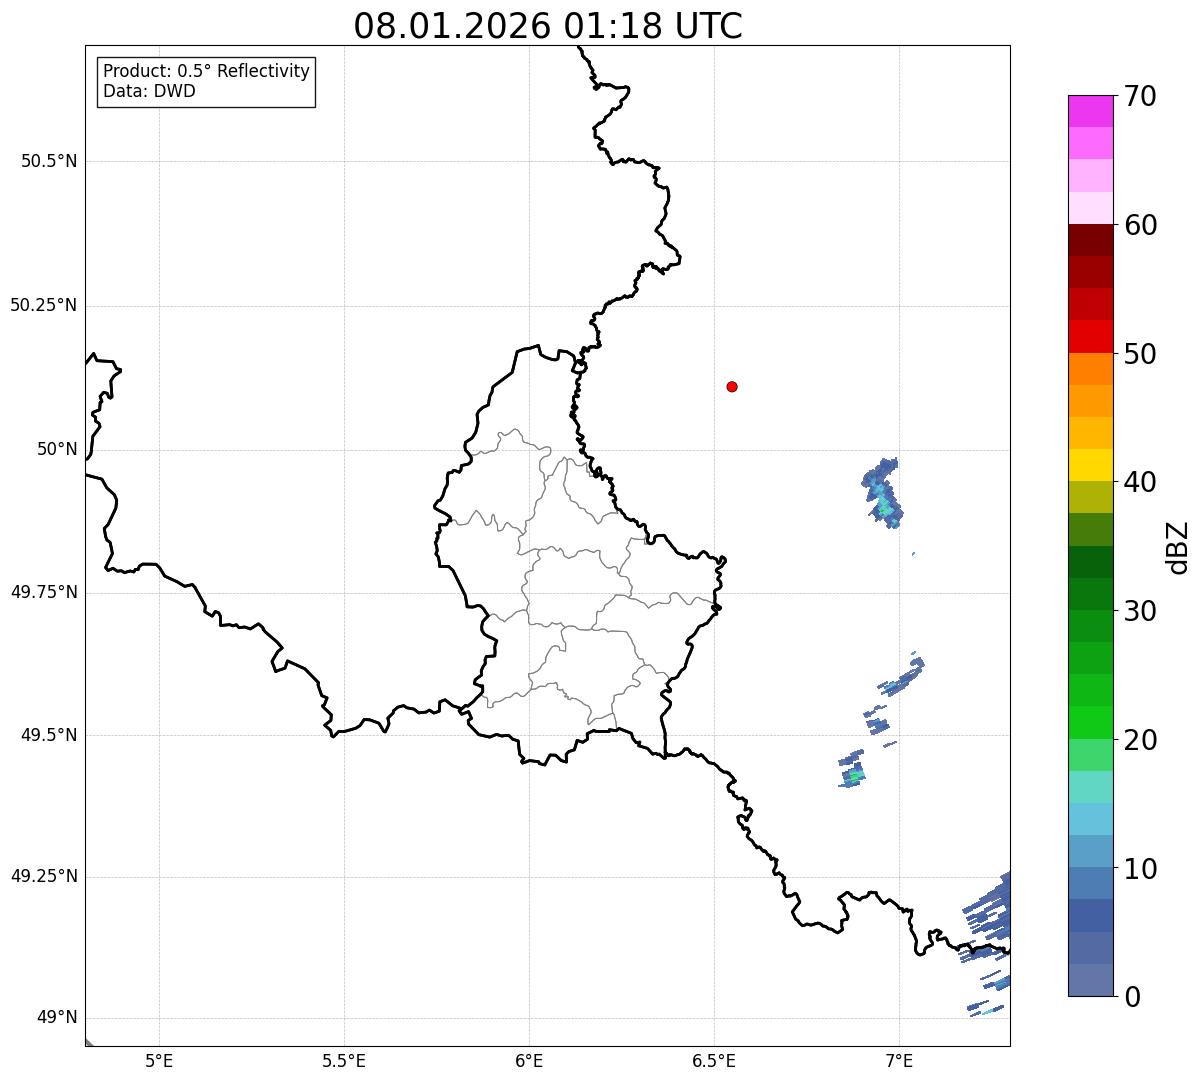Pick the slate-blue bottom colorbar segment
This screenshot has width=1202, height=1081.
click(1090, 980)
